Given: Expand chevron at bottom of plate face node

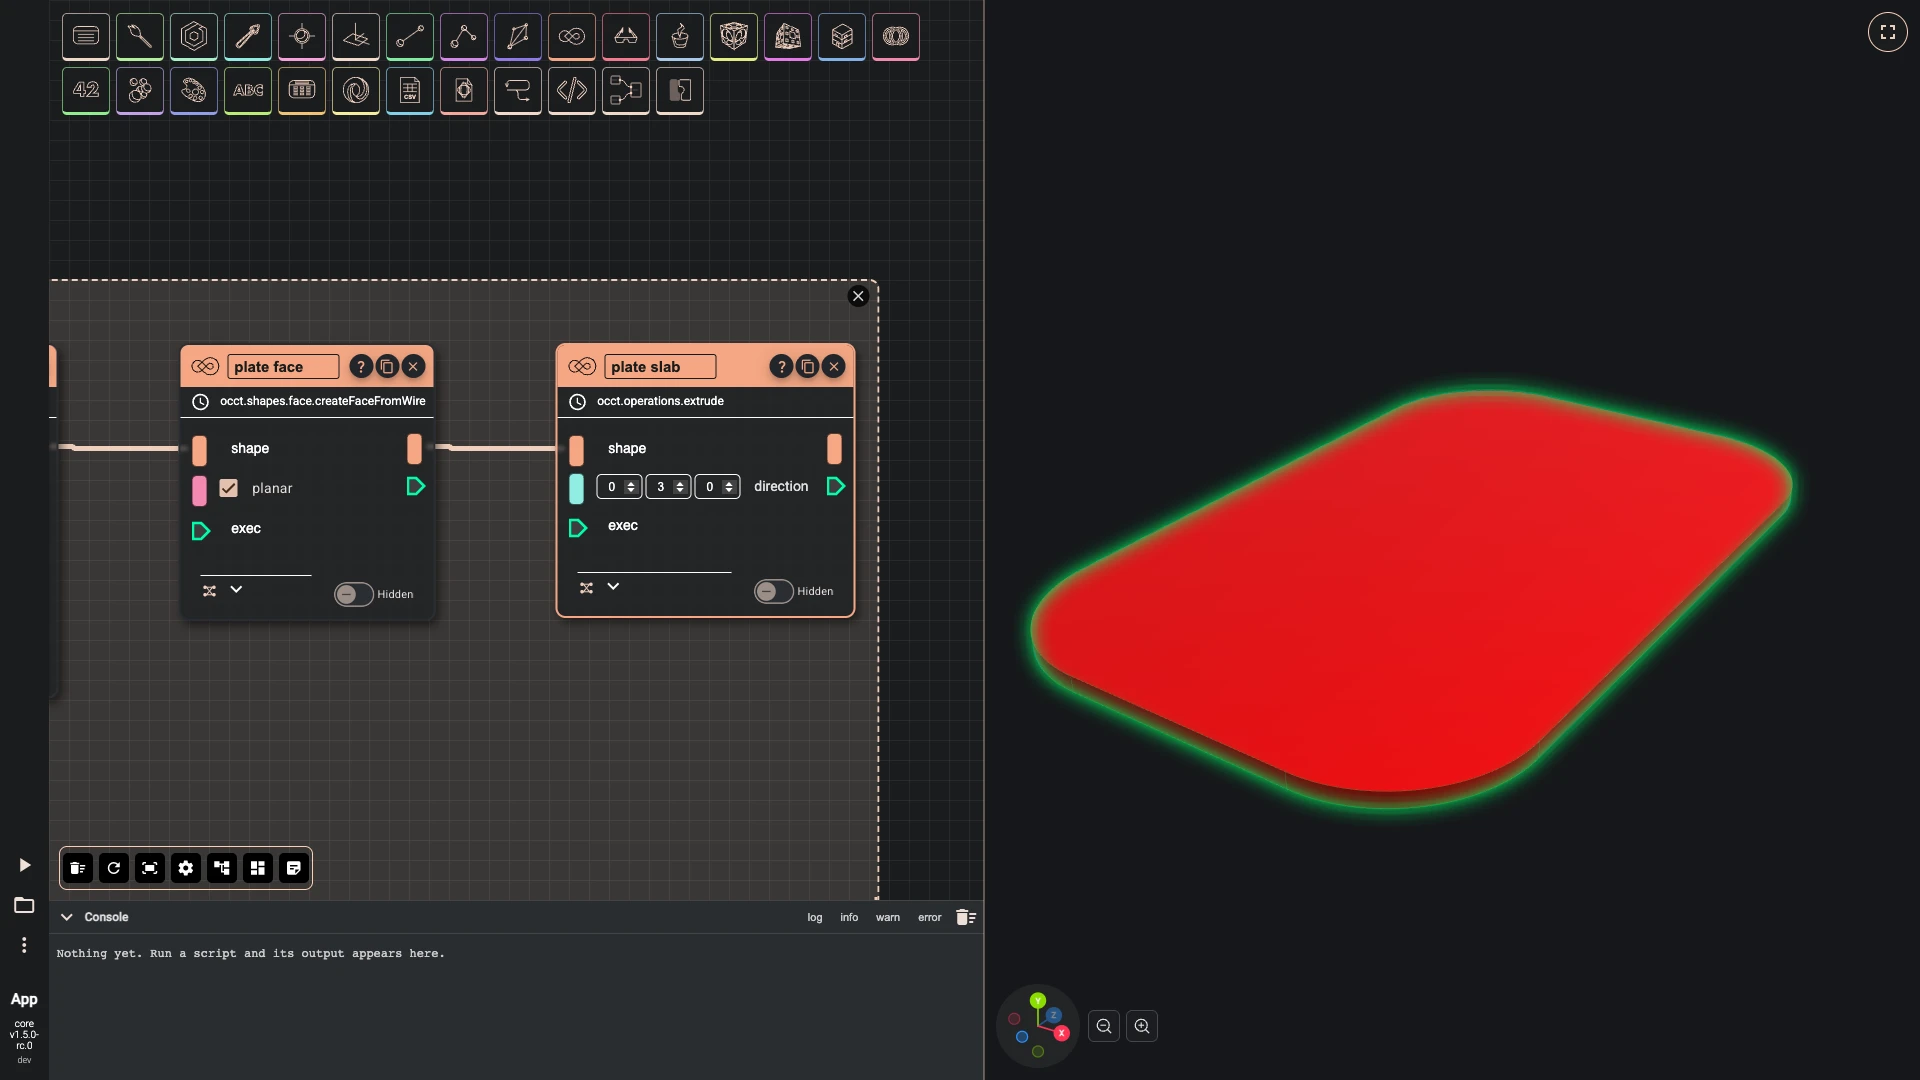Looking at the screenshot, I should [236, 590].
